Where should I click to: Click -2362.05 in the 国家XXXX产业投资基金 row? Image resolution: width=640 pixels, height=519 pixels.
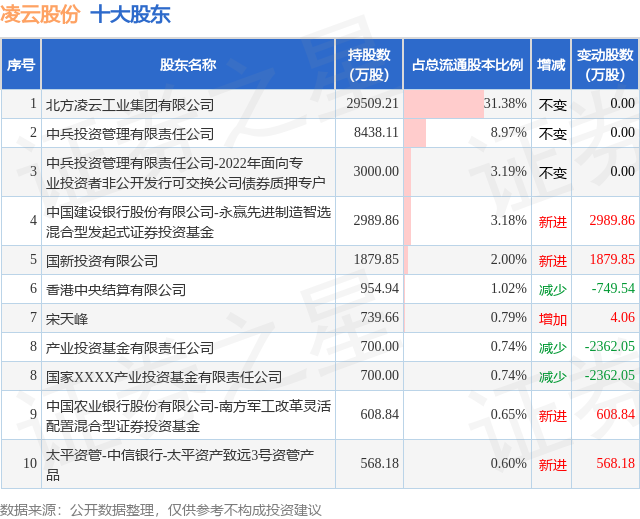point(610,375)
